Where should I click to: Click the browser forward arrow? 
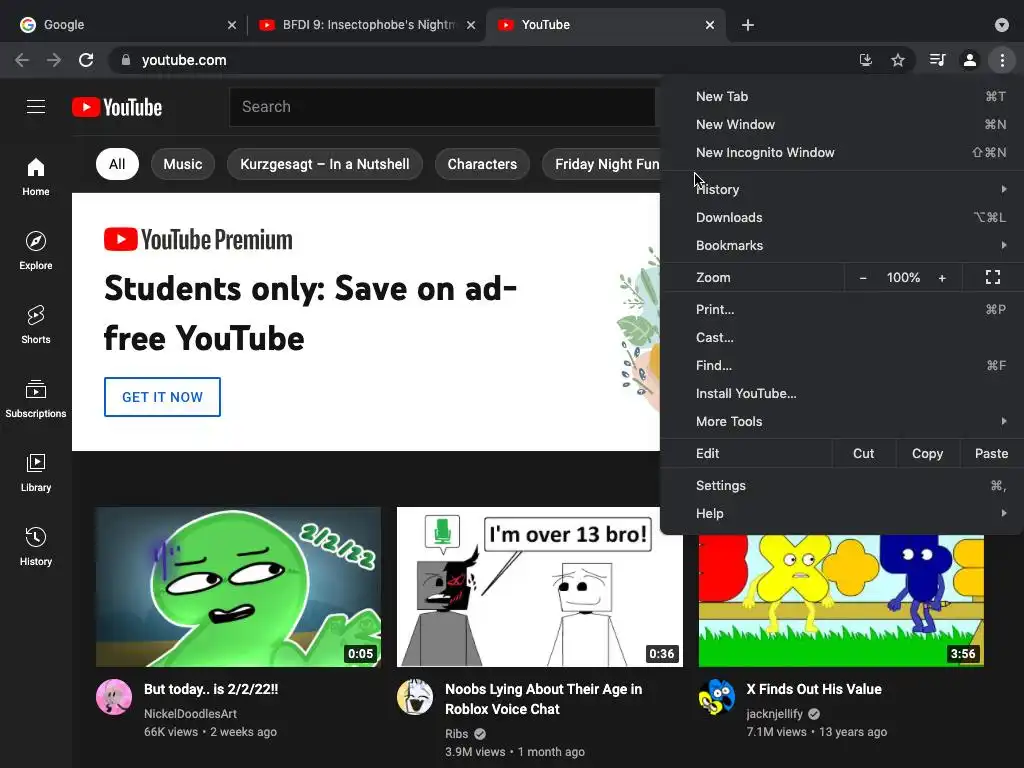[54, 60]
